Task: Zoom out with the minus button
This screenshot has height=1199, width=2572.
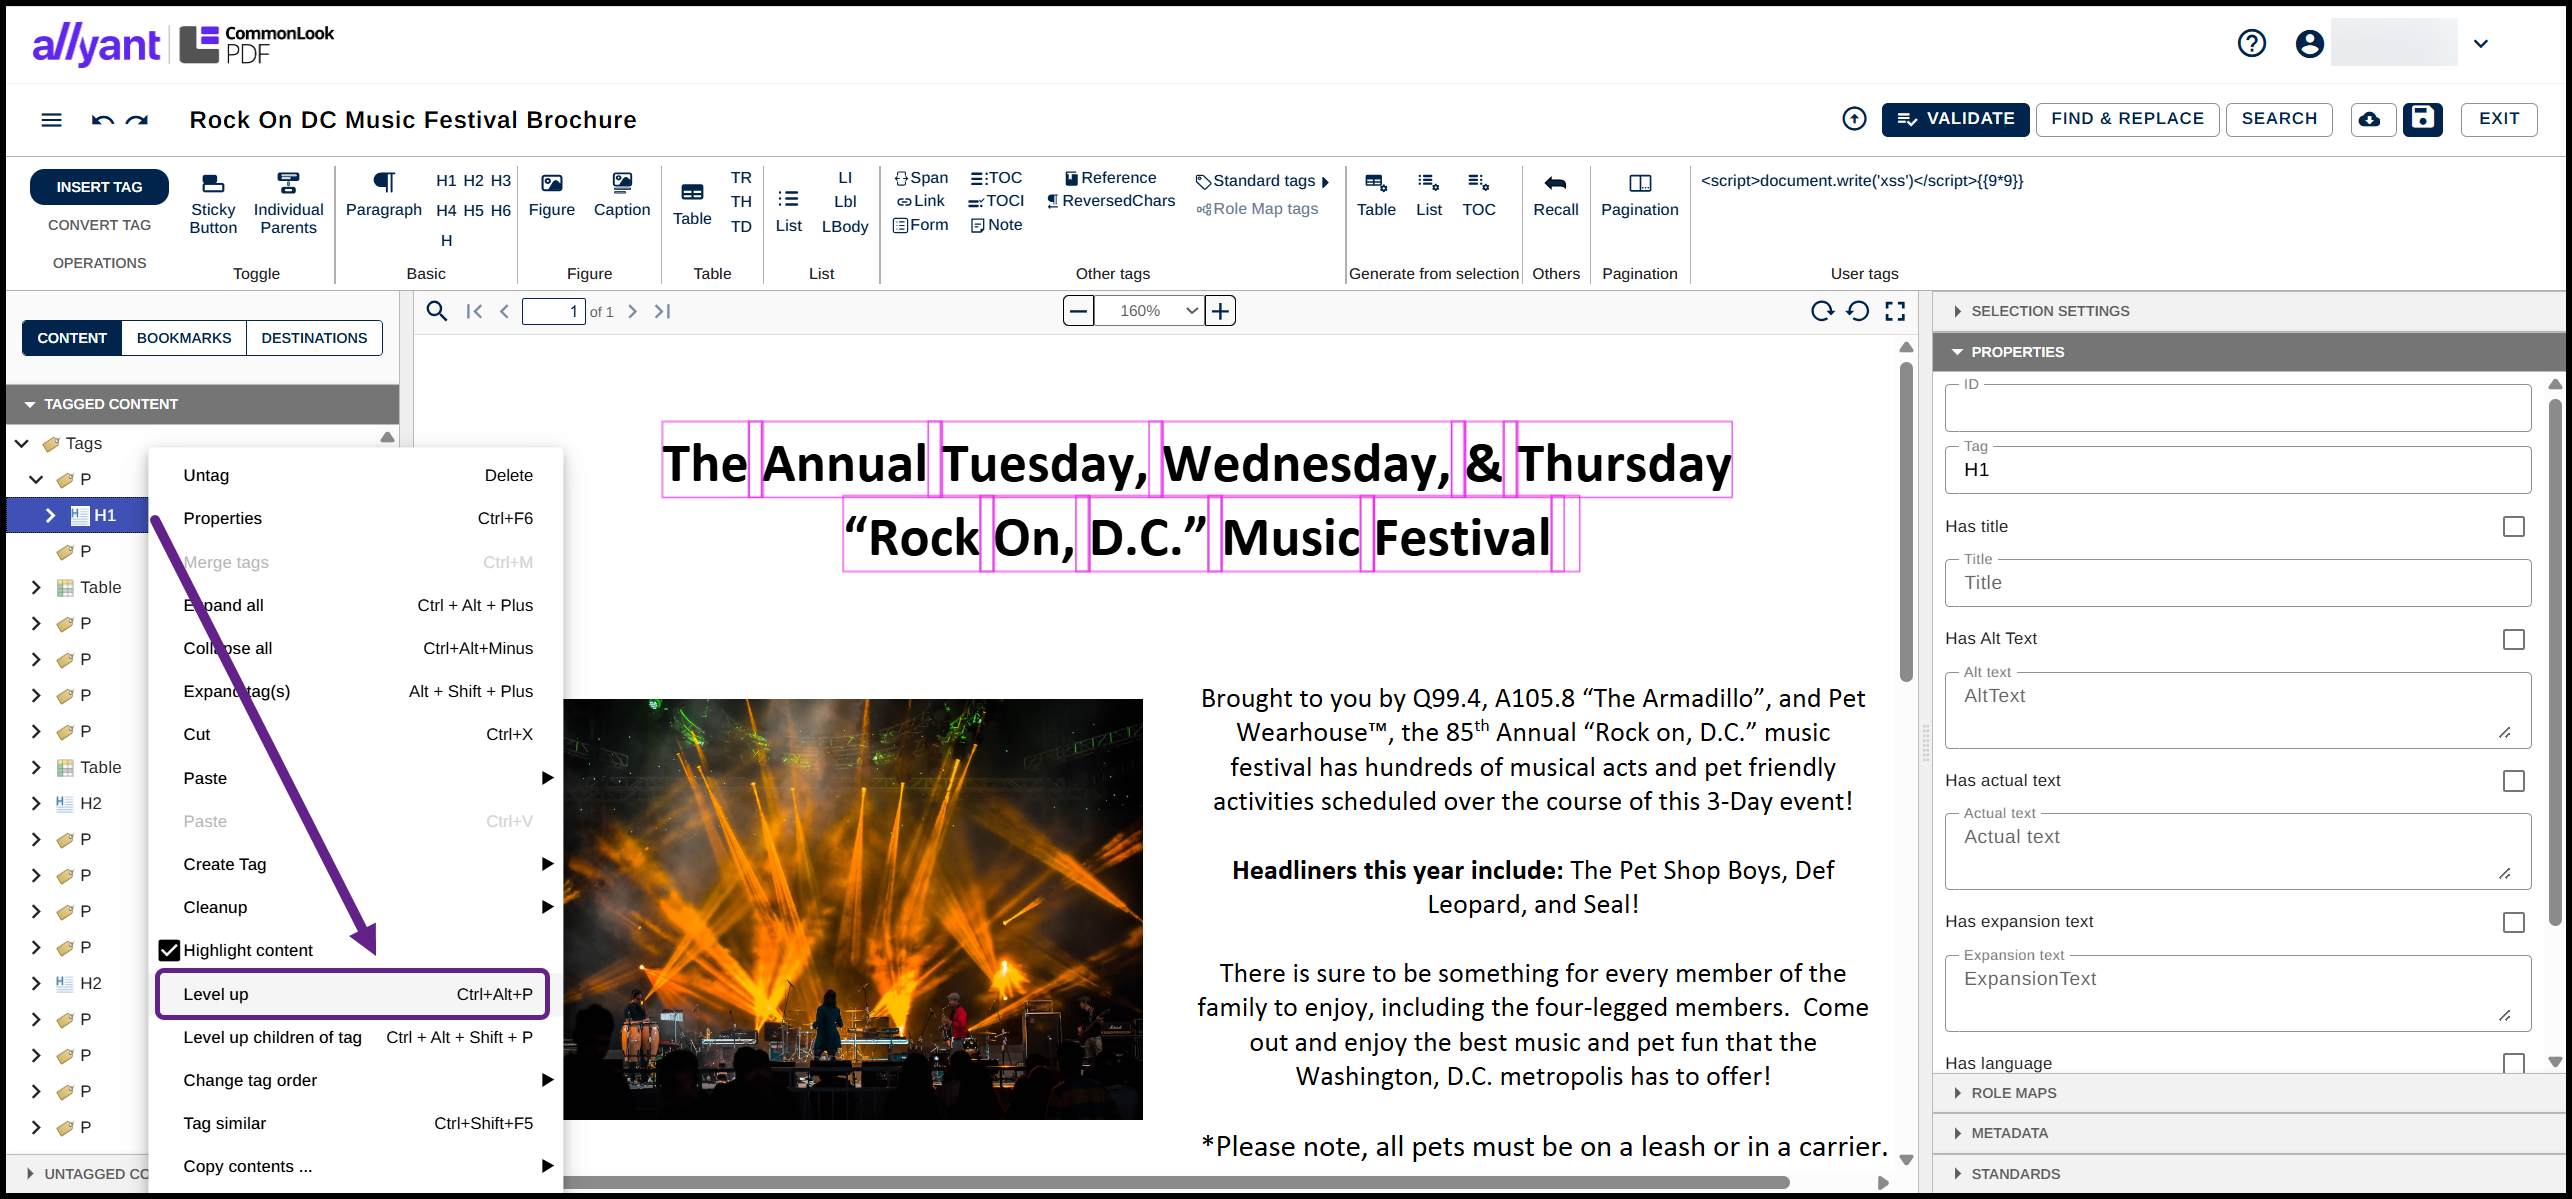Action: [1078, 311]
